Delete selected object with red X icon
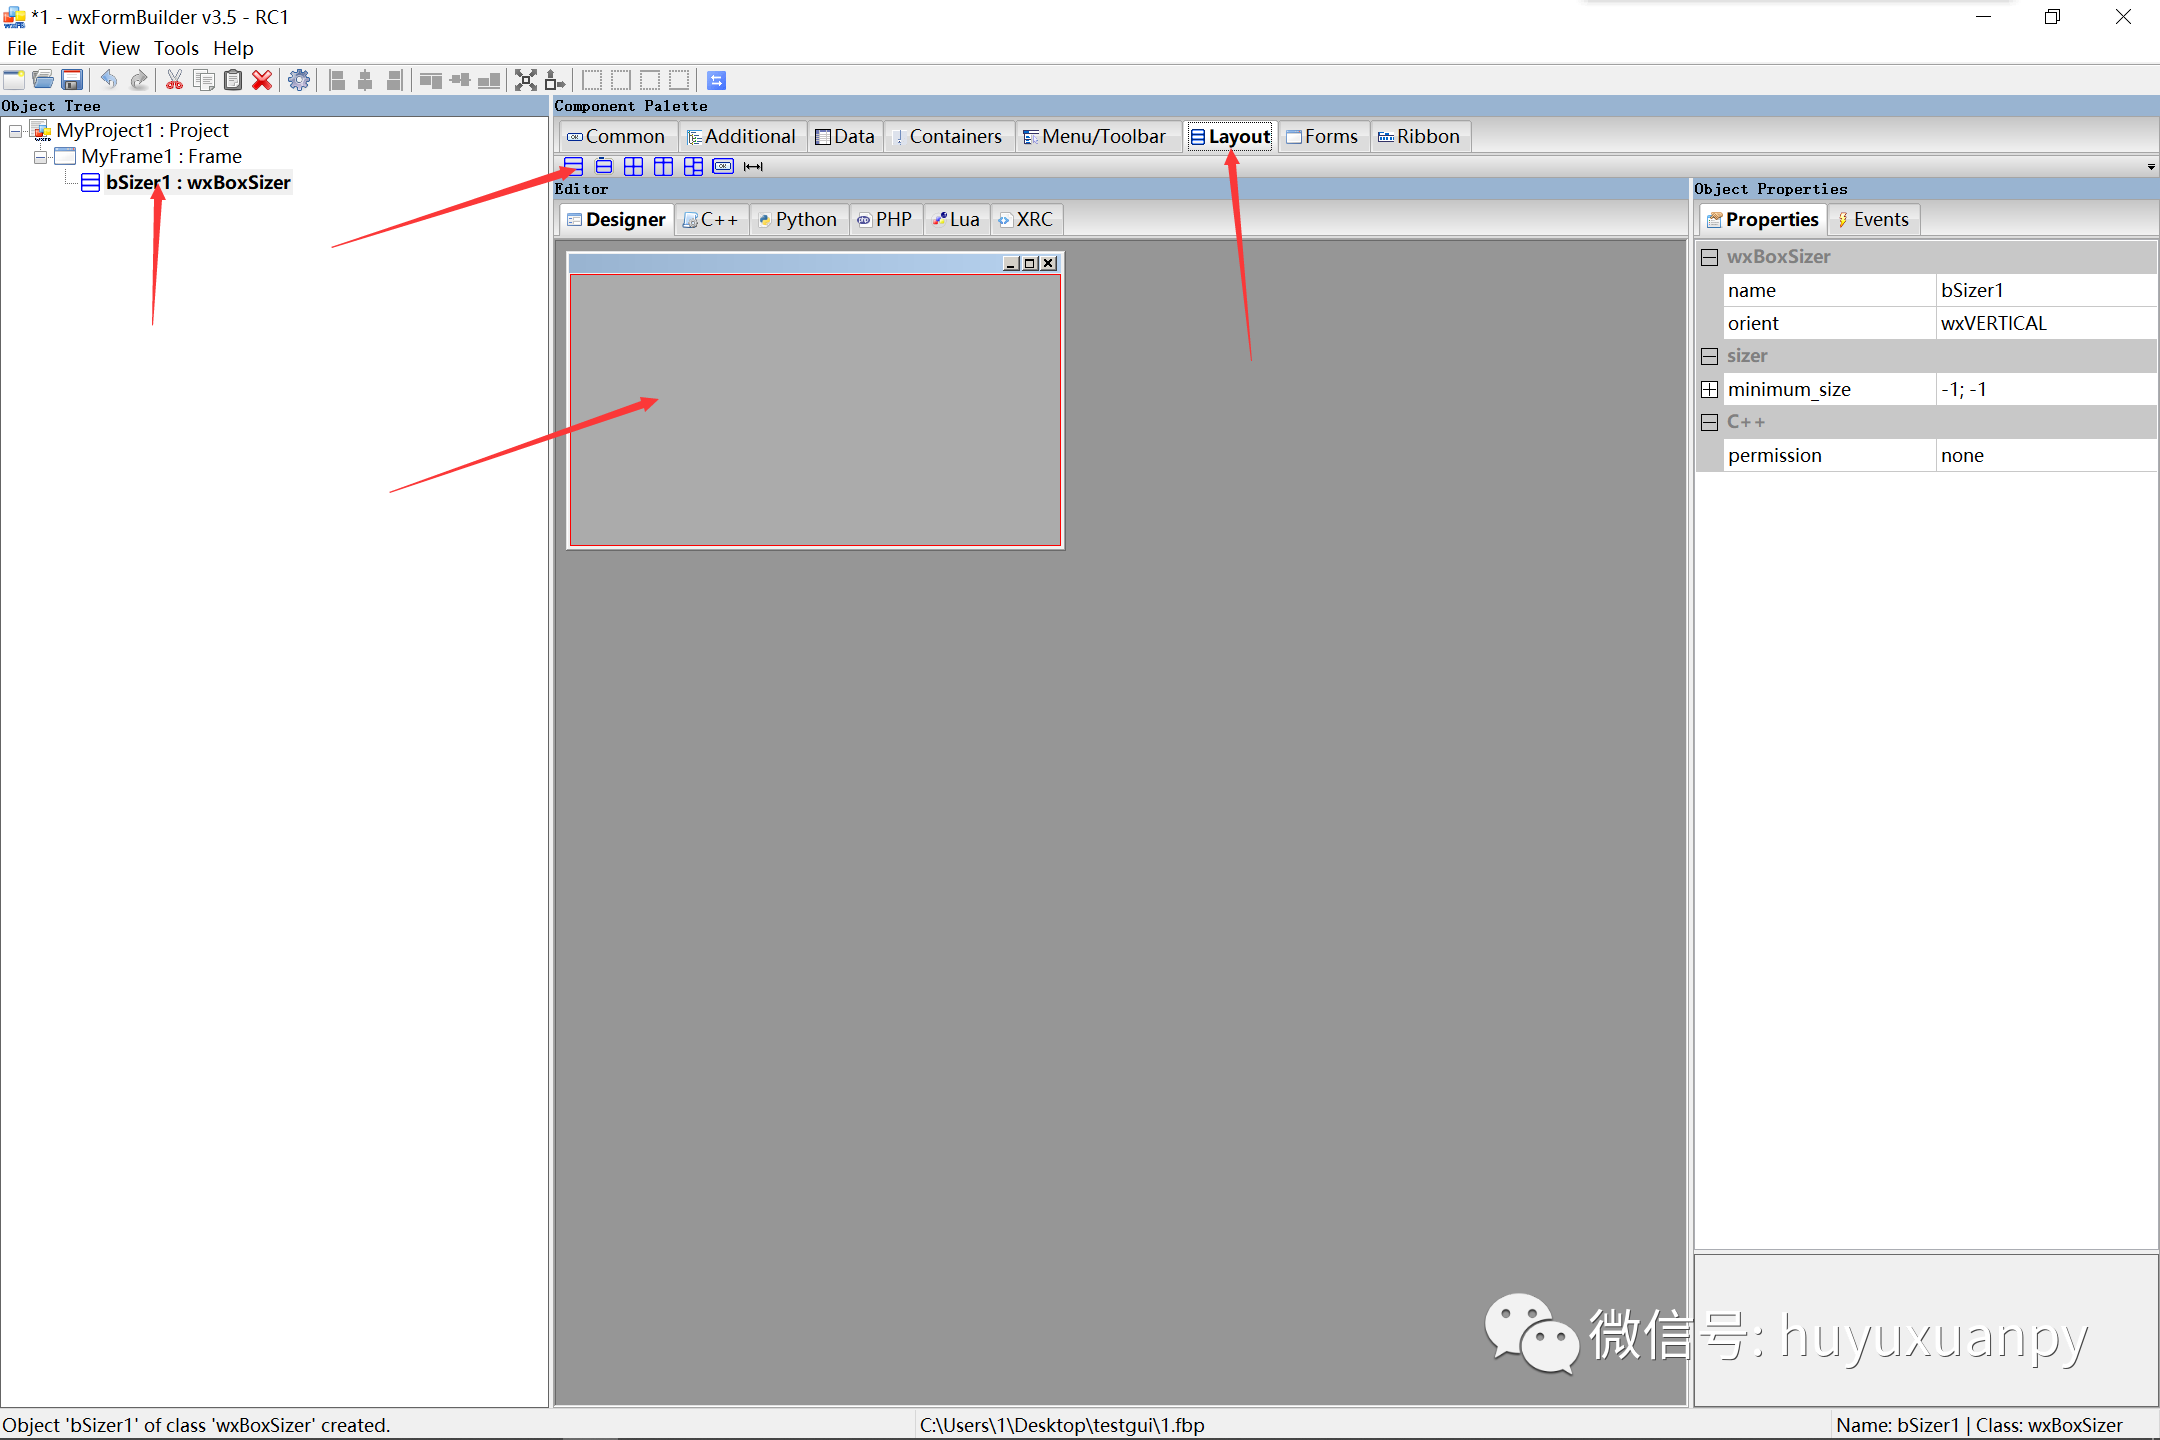 [262, 80]
